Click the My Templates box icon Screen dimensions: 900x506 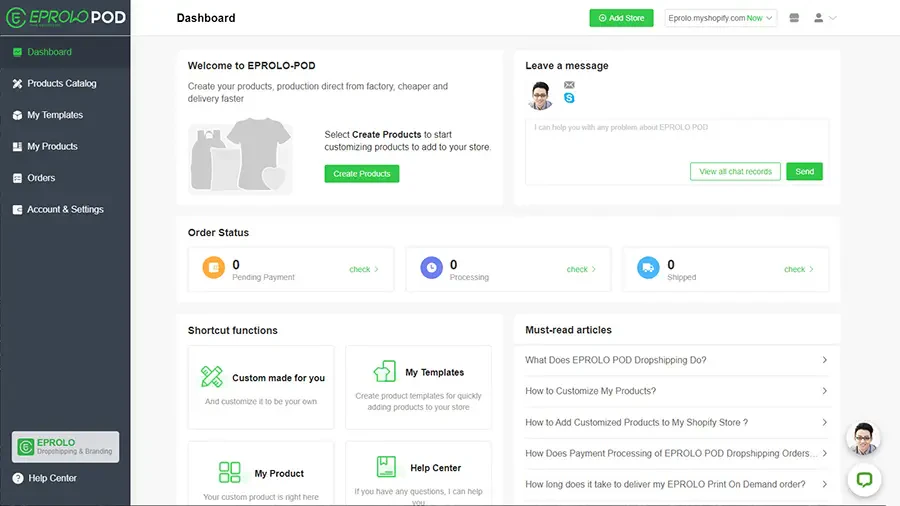[17, 115]
